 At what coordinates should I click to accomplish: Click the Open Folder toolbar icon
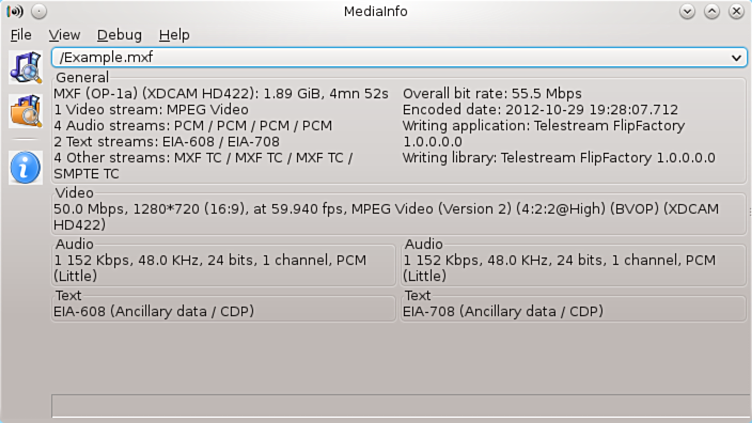click(25, 111)
